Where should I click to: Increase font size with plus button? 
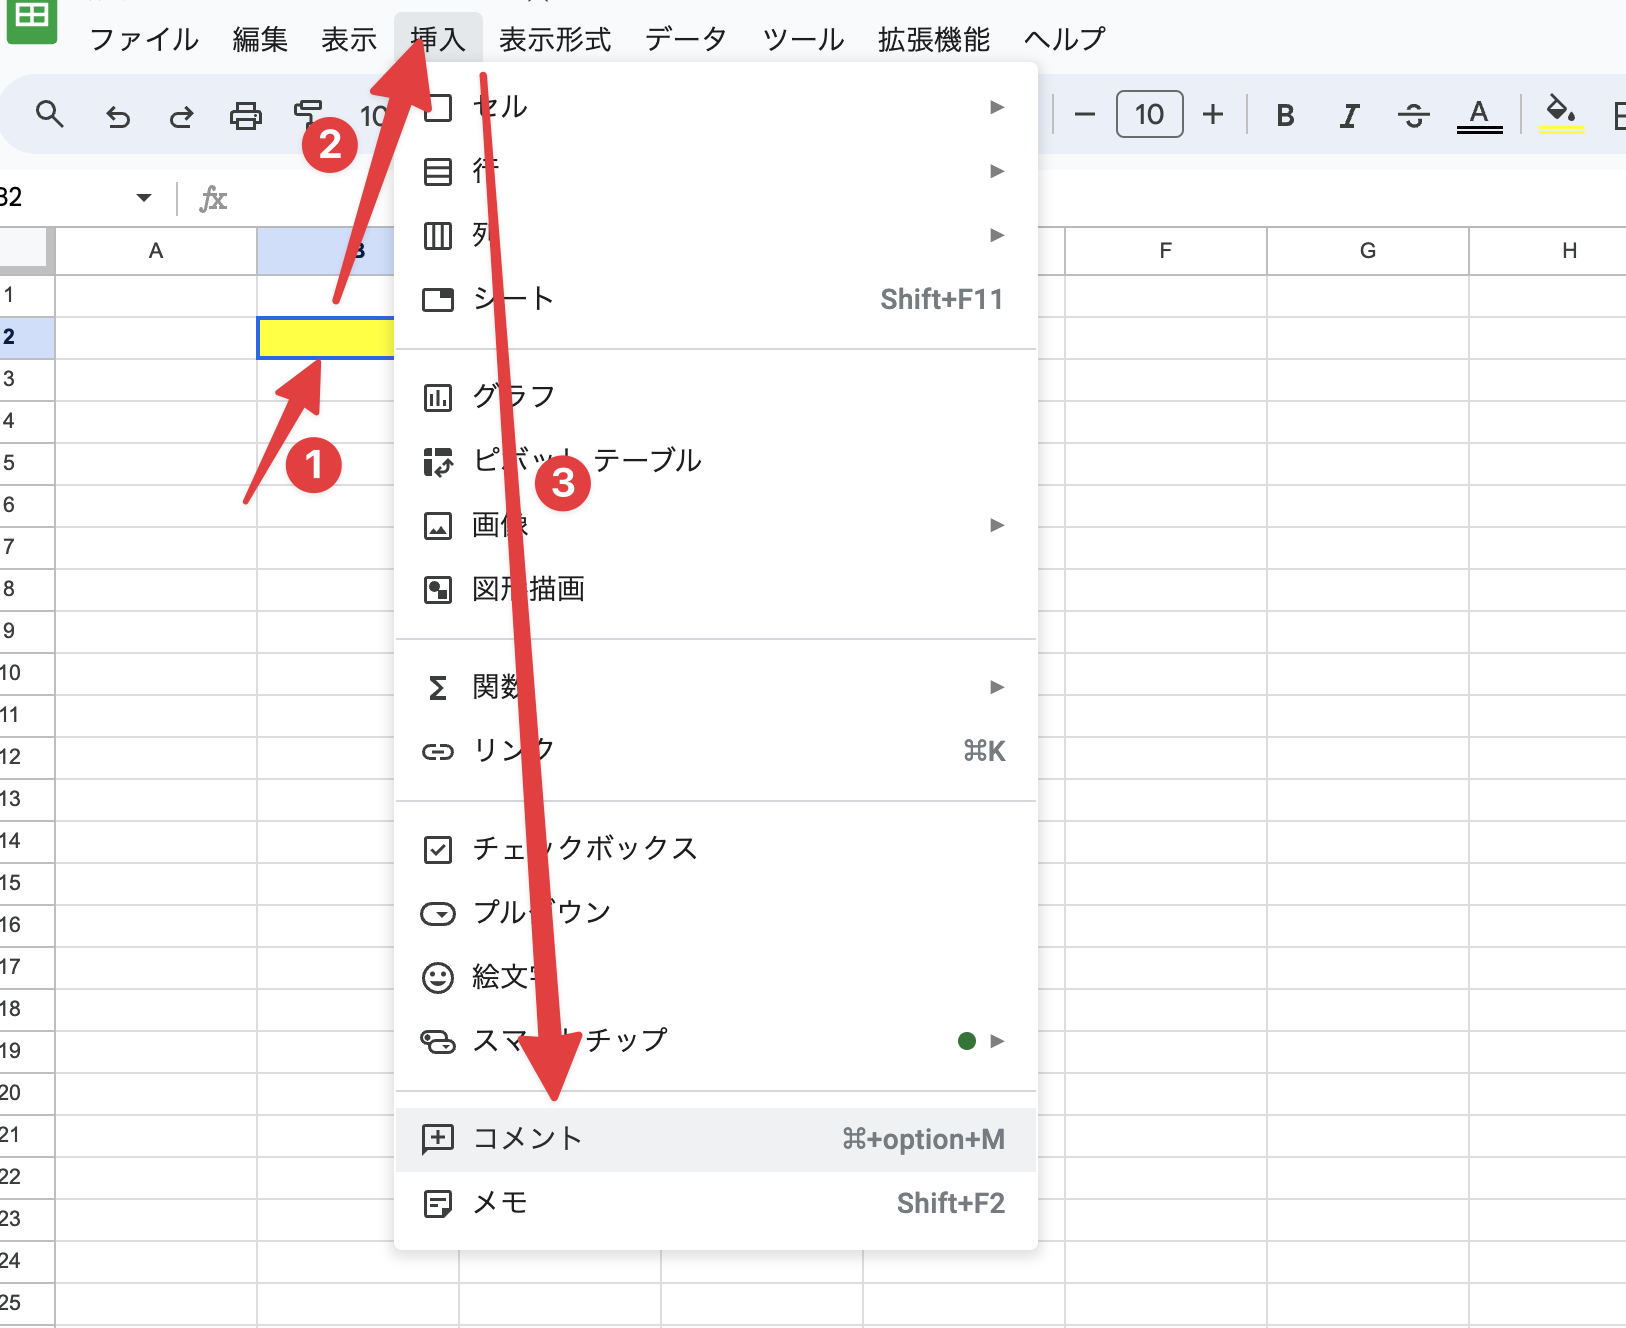point(1213,115)
